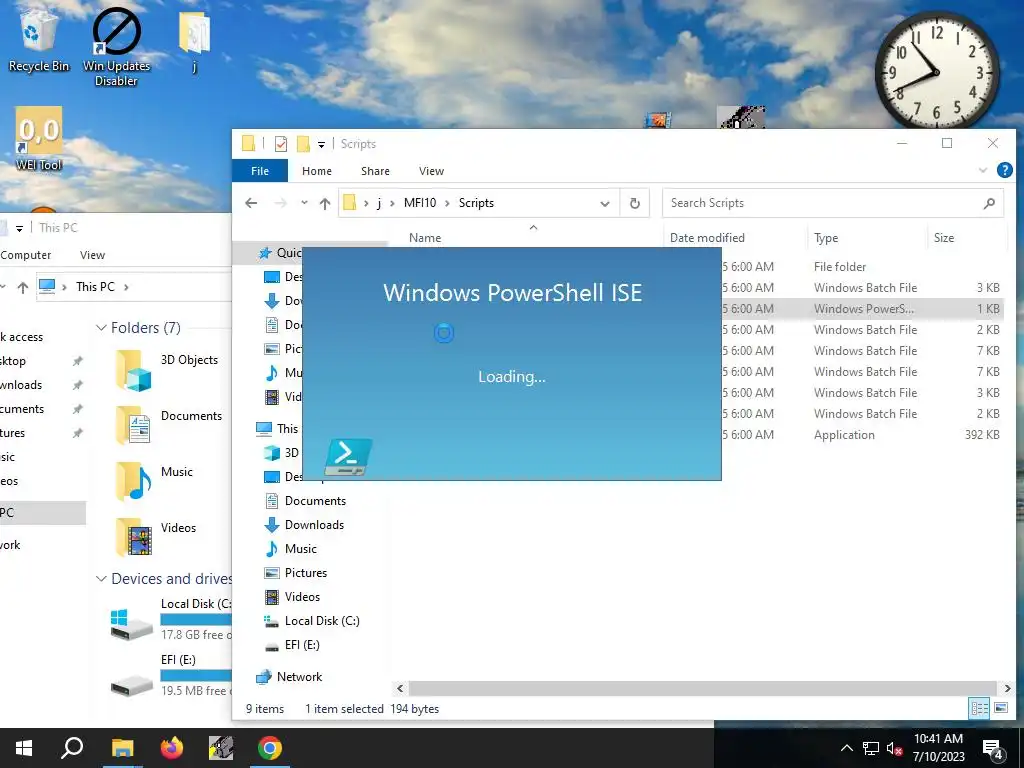Image resolution: width=1024 pixels, height=768 pixels.
Task: Select EFI (E:) in navigation pane
Action: (x=302, y=645)
